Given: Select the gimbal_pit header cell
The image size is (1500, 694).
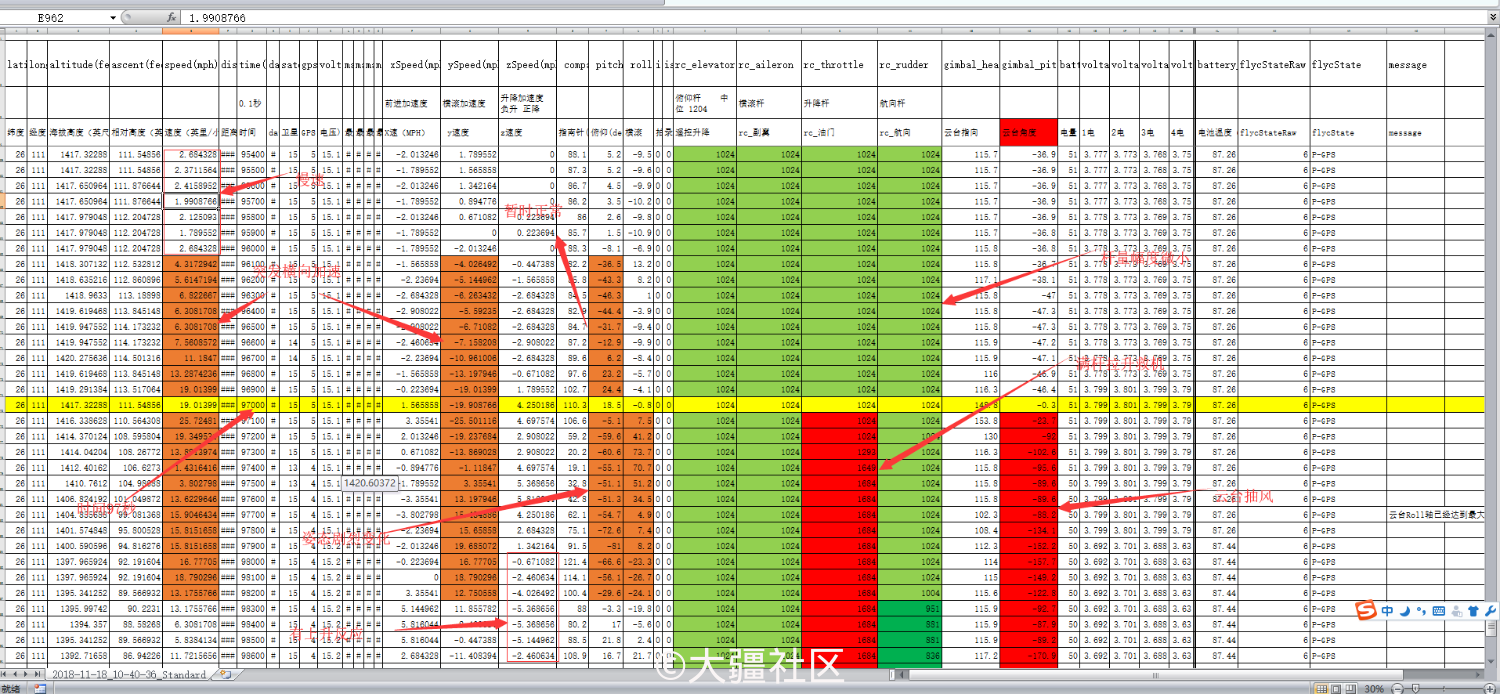Looking at the screenshot, I should click(1029, 65).
